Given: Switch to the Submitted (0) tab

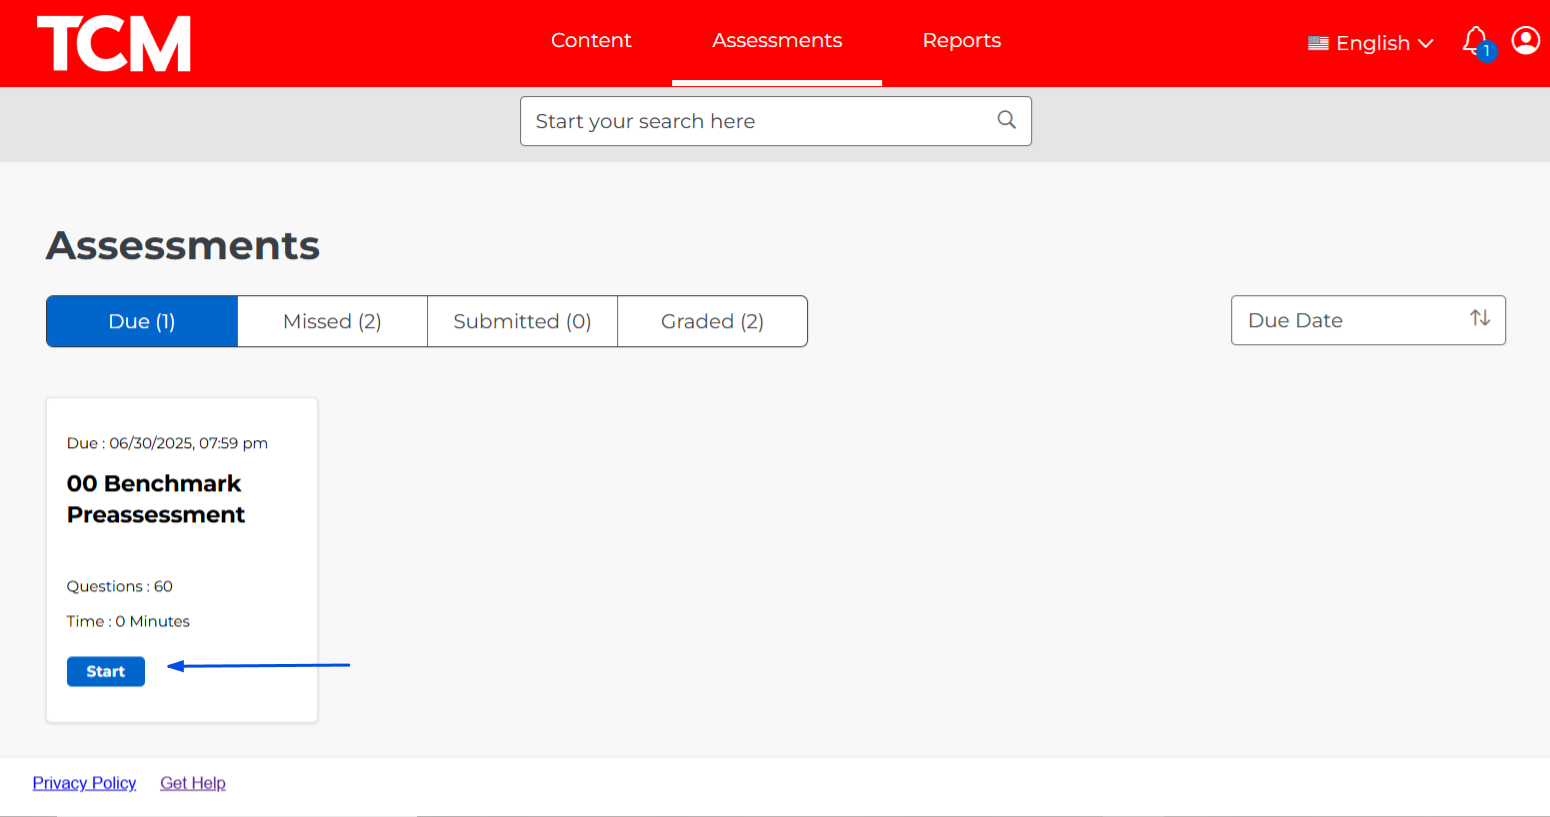Looking at the screenshot, I should [x=522, y=321].
